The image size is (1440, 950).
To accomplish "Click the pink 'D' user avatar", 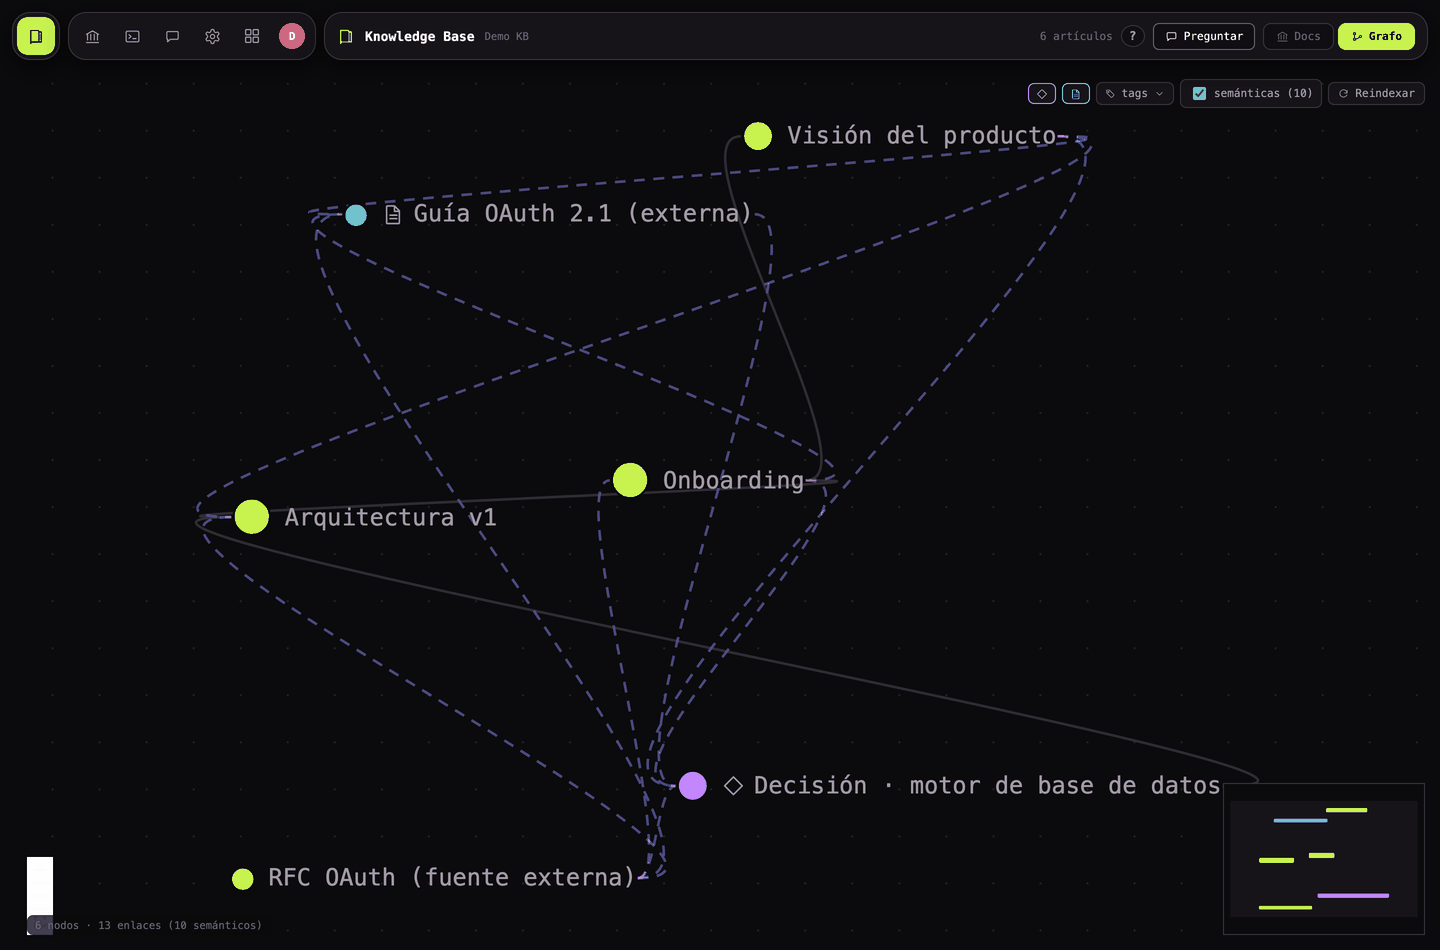I will tap(292, 36).
